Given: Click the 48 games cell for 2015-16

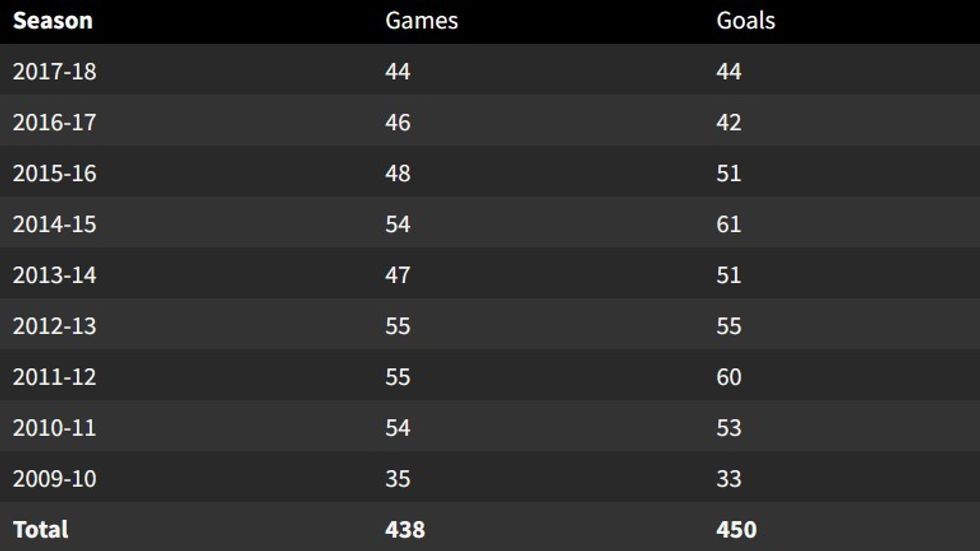Looking at the screenshot, I should [x=398, y=174].
